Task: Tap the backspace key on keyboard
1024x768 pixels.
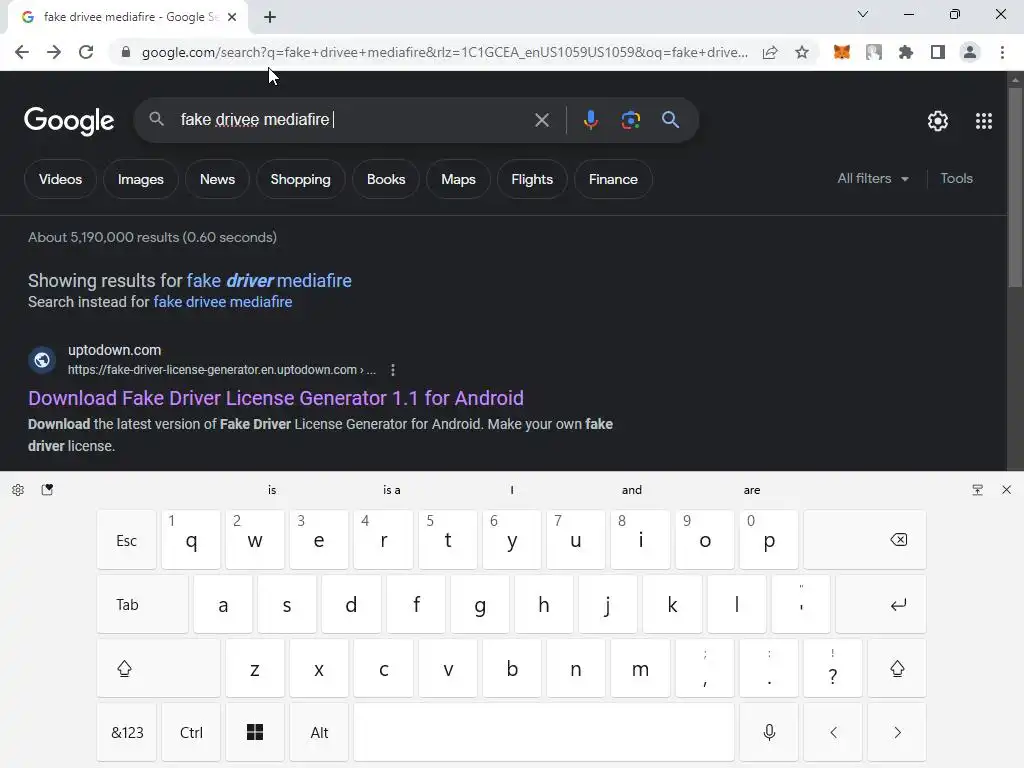Action: pos(865,539)
